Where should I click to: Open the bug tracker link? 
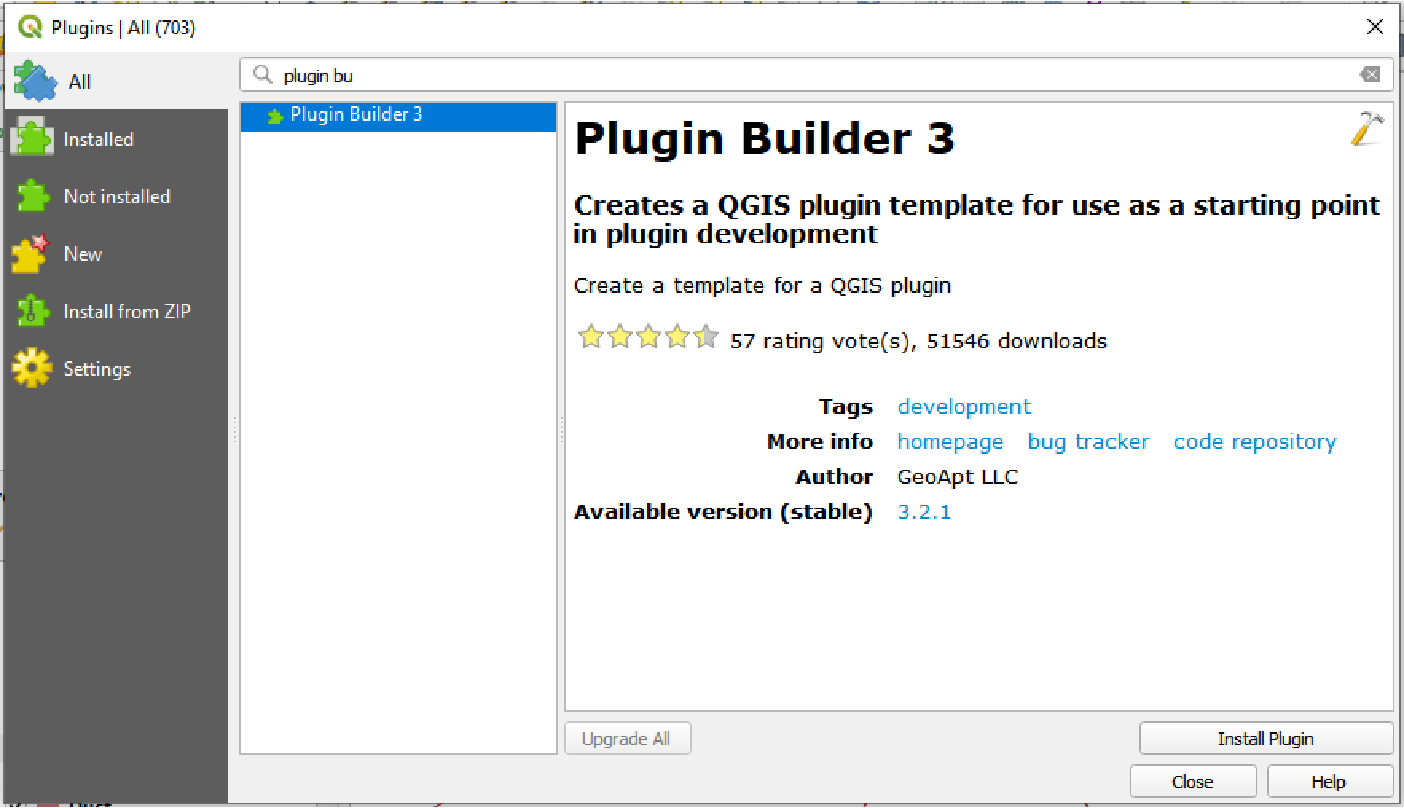[x=1088, y=442]
